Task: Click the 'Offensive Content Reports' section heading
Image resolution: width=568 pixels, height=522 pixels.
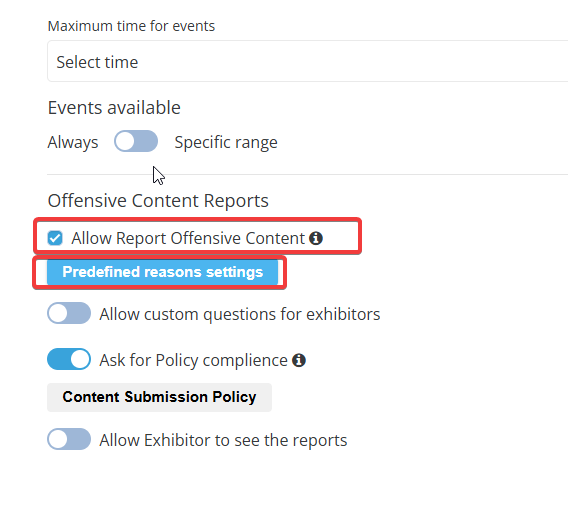Action: [x=158, y=200]
